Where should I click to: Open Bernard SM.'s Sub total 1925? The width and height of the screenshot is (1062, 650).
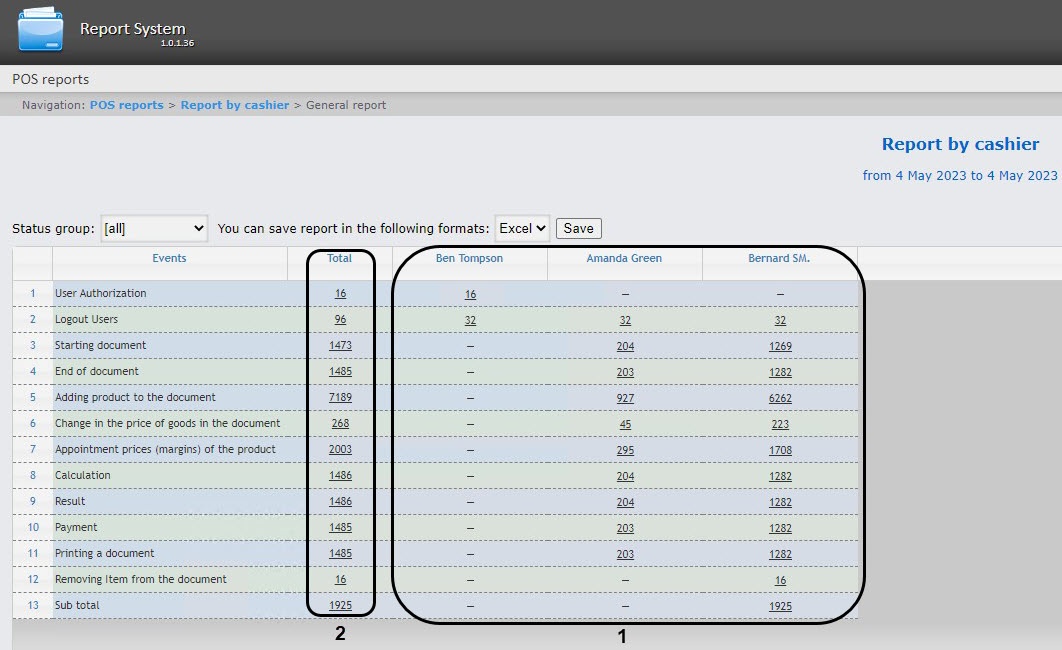[x=780, y=606]
